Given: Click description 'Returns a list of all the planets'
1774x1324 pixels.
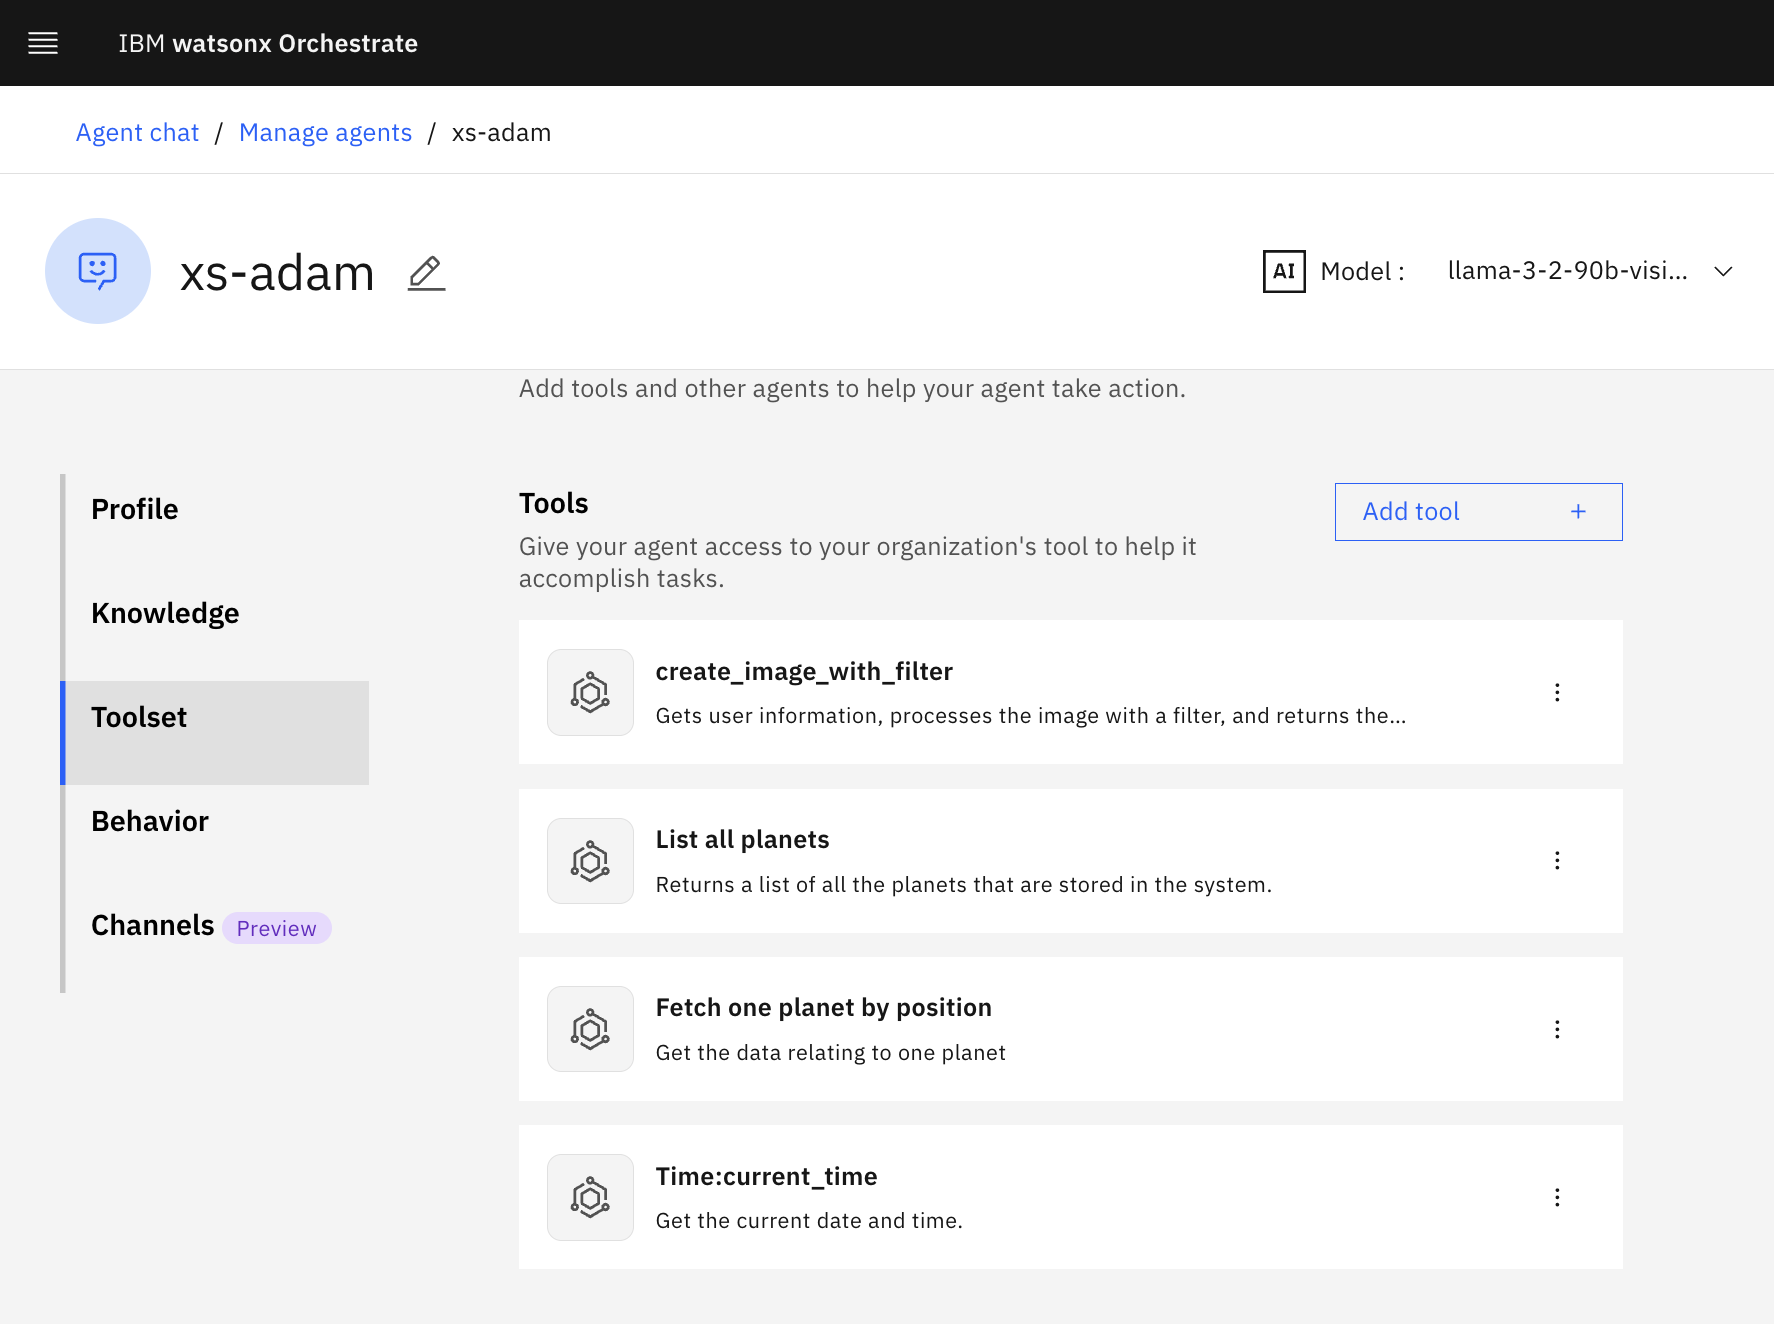Looking at the screenshot, I should [964, 884].
